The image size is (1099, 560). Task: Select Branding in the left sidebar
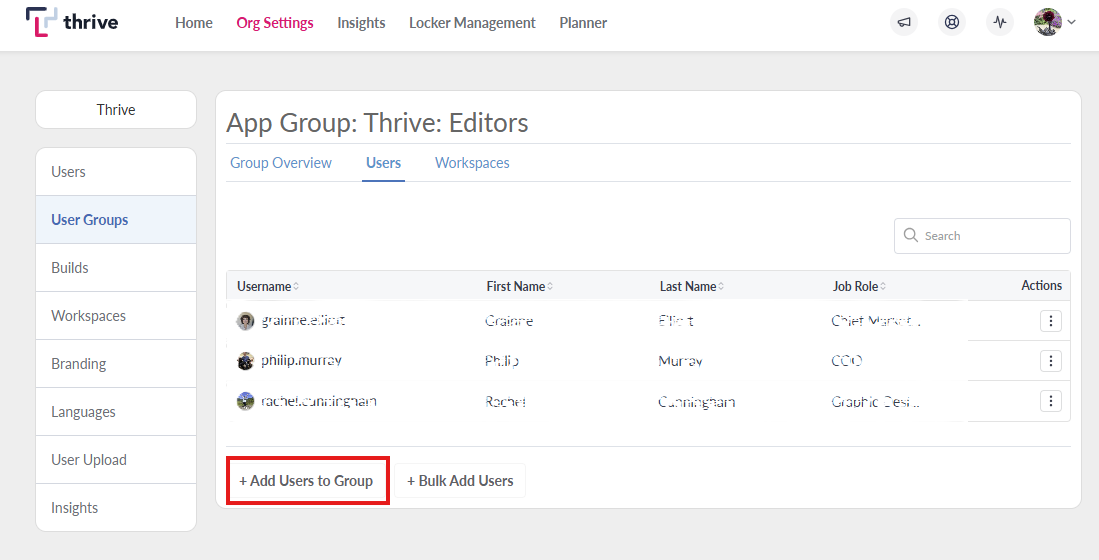tap(79, 364)
